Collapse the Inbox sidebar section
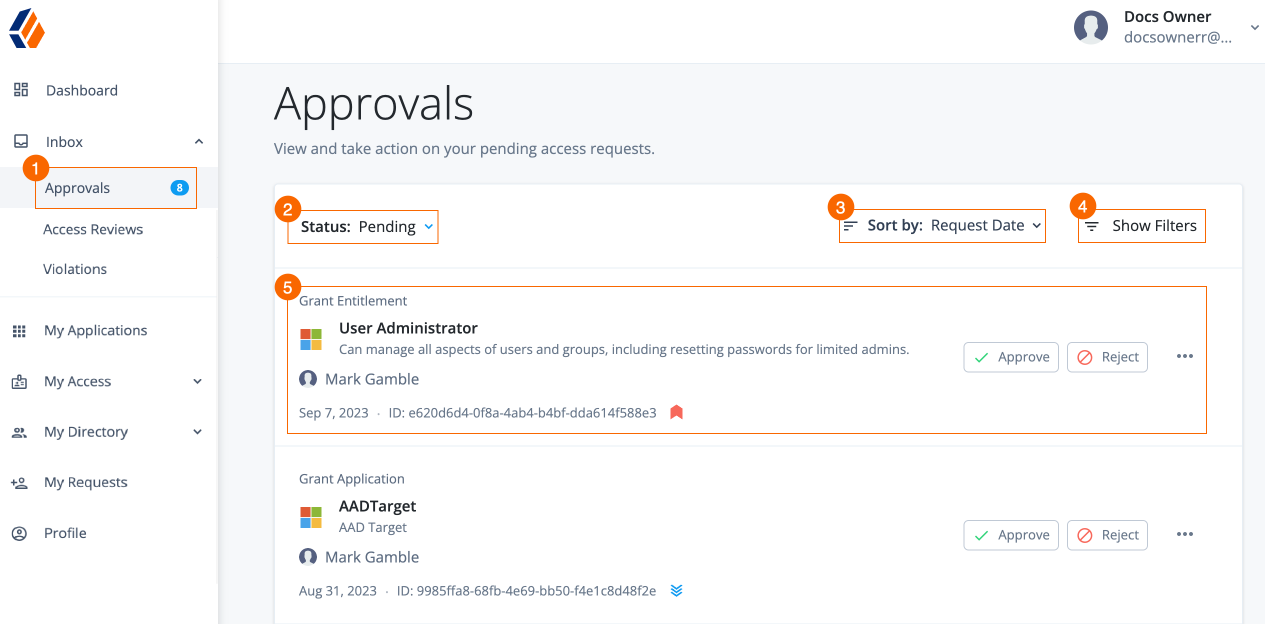 pos(197,141)
